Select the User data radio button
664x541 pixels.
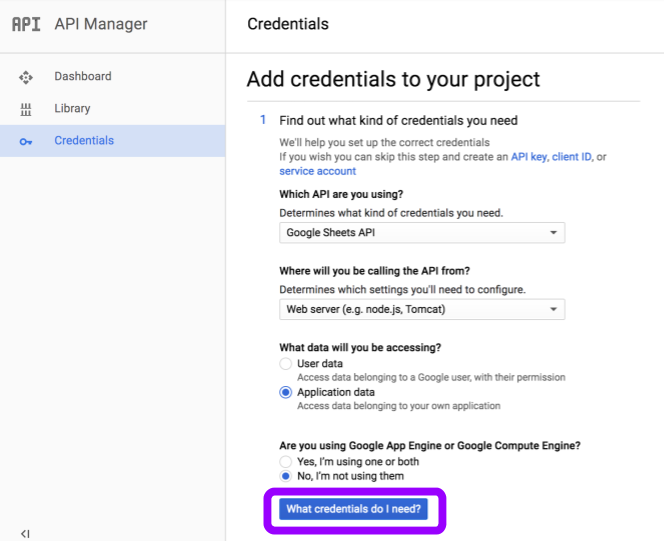[286, 364]
